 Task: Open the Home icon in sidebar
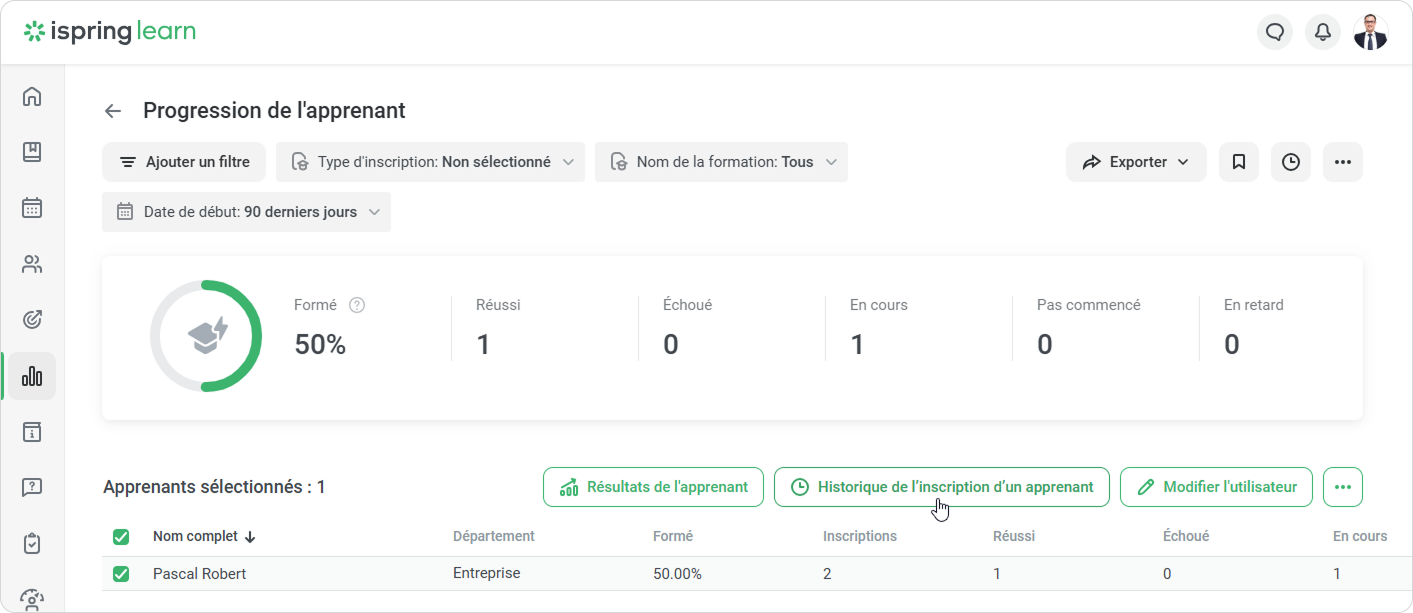click(x=32, y=96)
